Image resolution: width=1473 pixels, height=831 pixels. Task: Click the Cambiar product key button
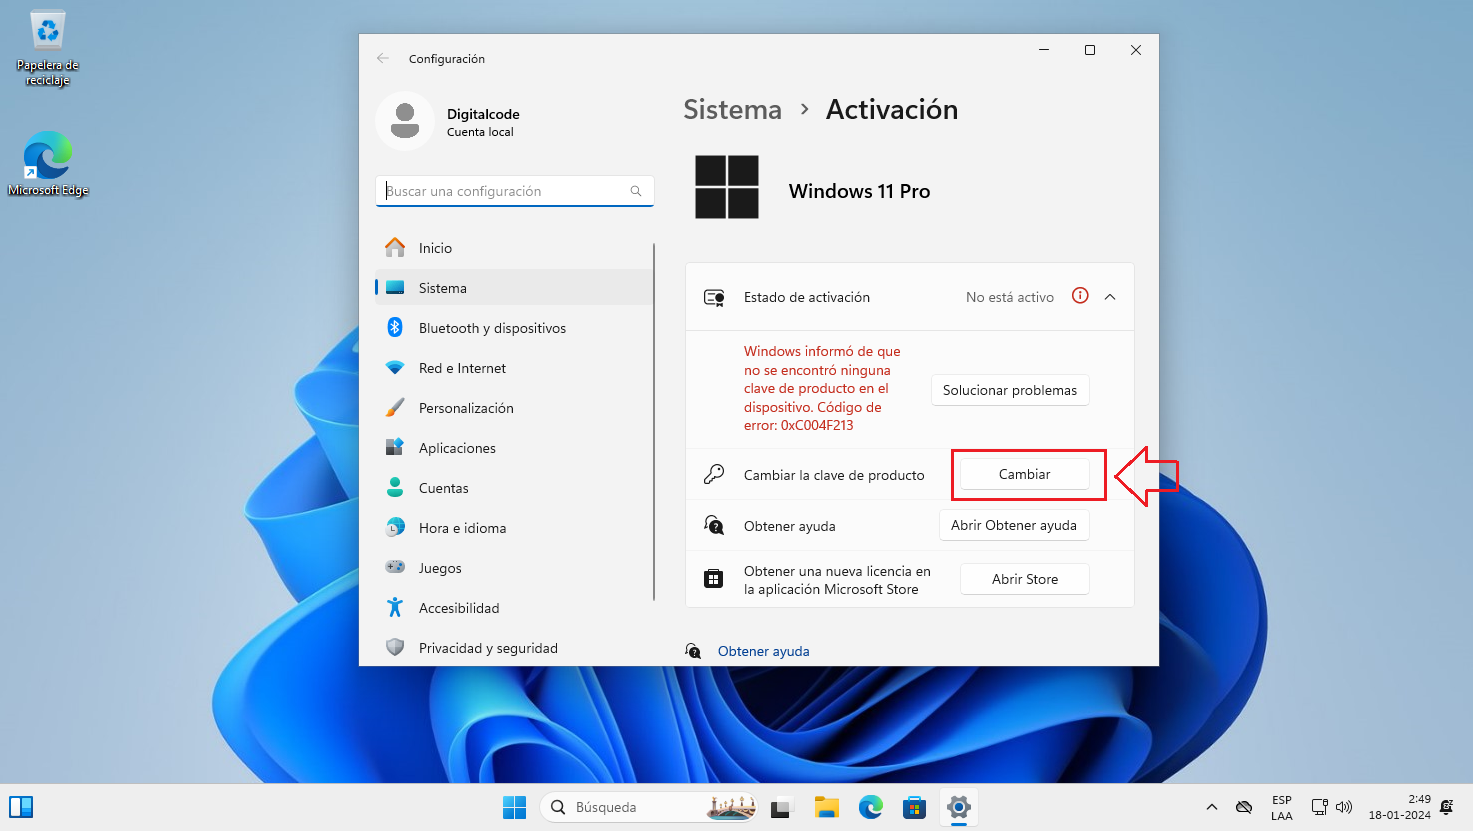point(1024,474)
